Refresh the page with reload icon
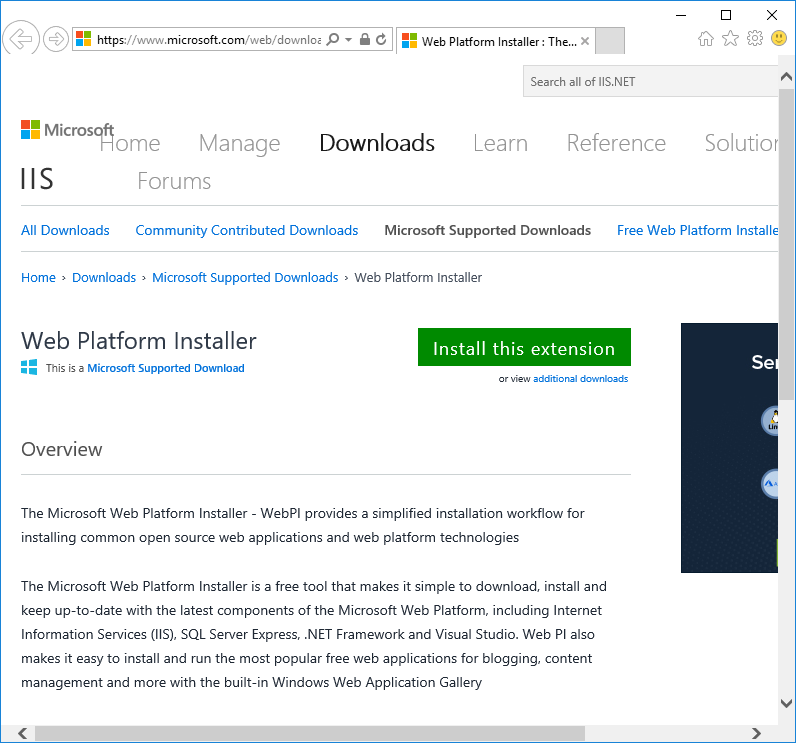Image resolution: width=796 pixels, height=743 pixels. pyautogui.click(x=381, y=39)
